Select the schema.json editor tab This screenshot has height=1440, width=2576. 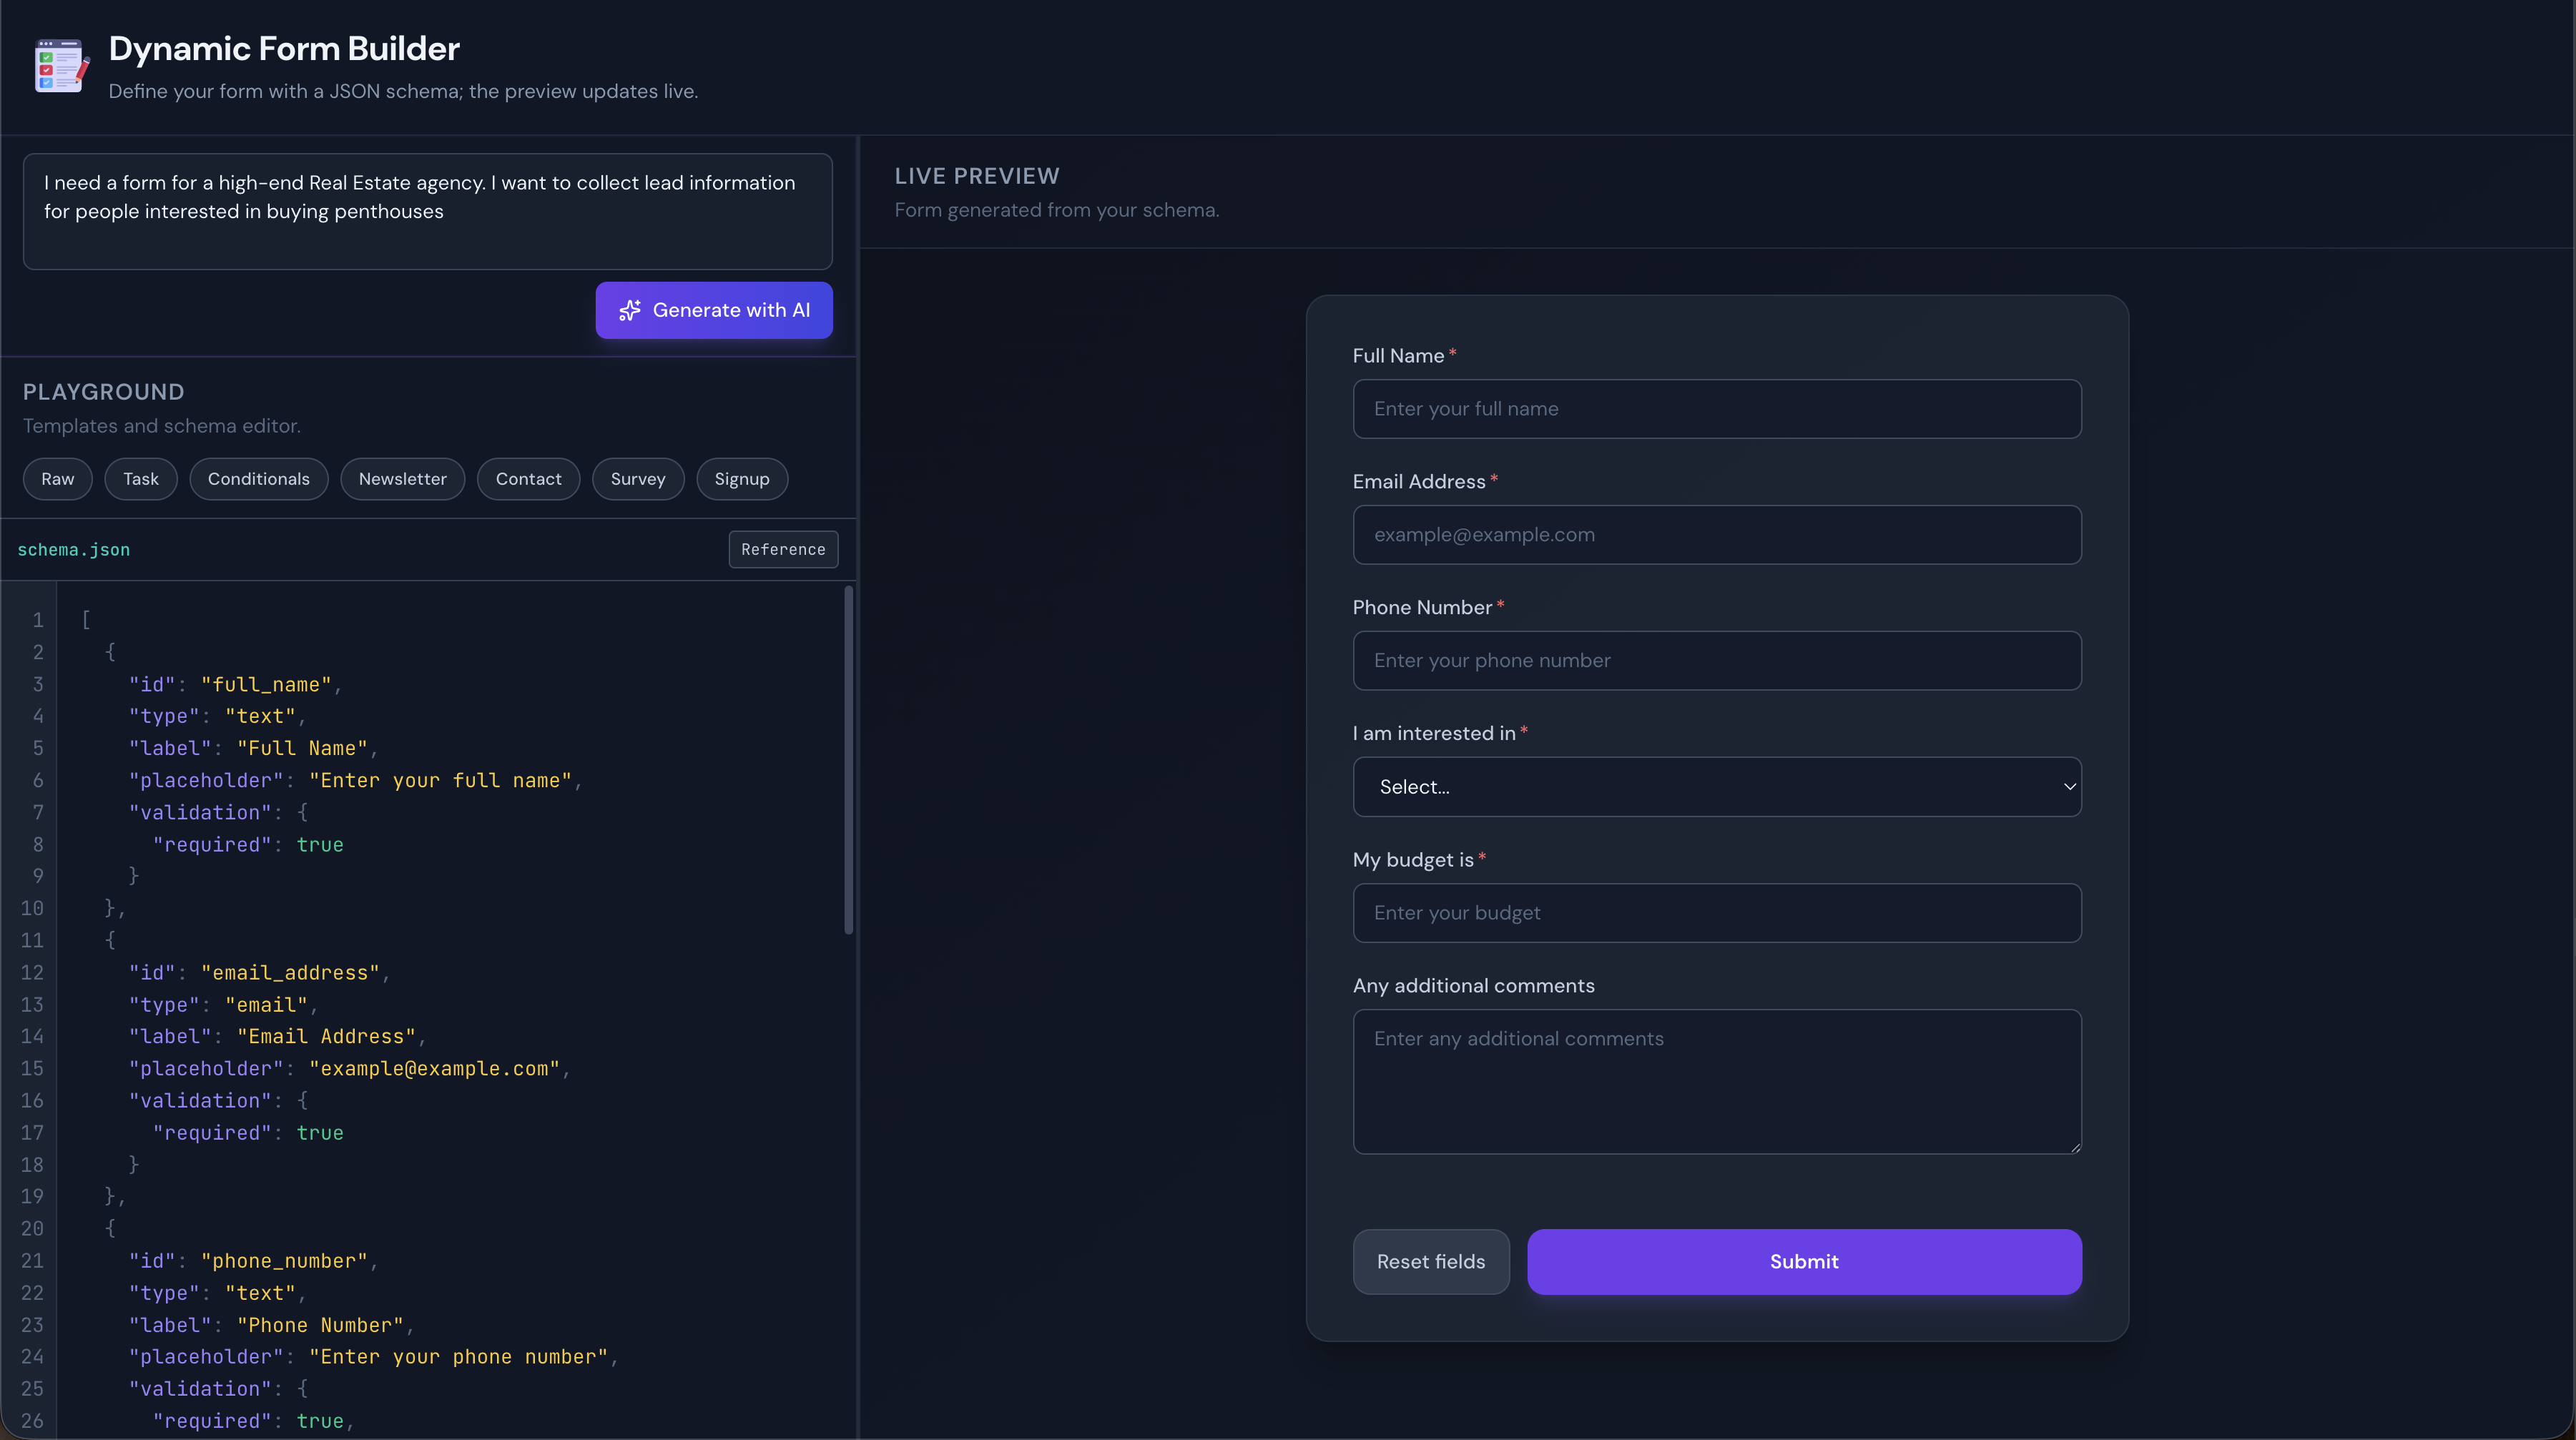74,549
